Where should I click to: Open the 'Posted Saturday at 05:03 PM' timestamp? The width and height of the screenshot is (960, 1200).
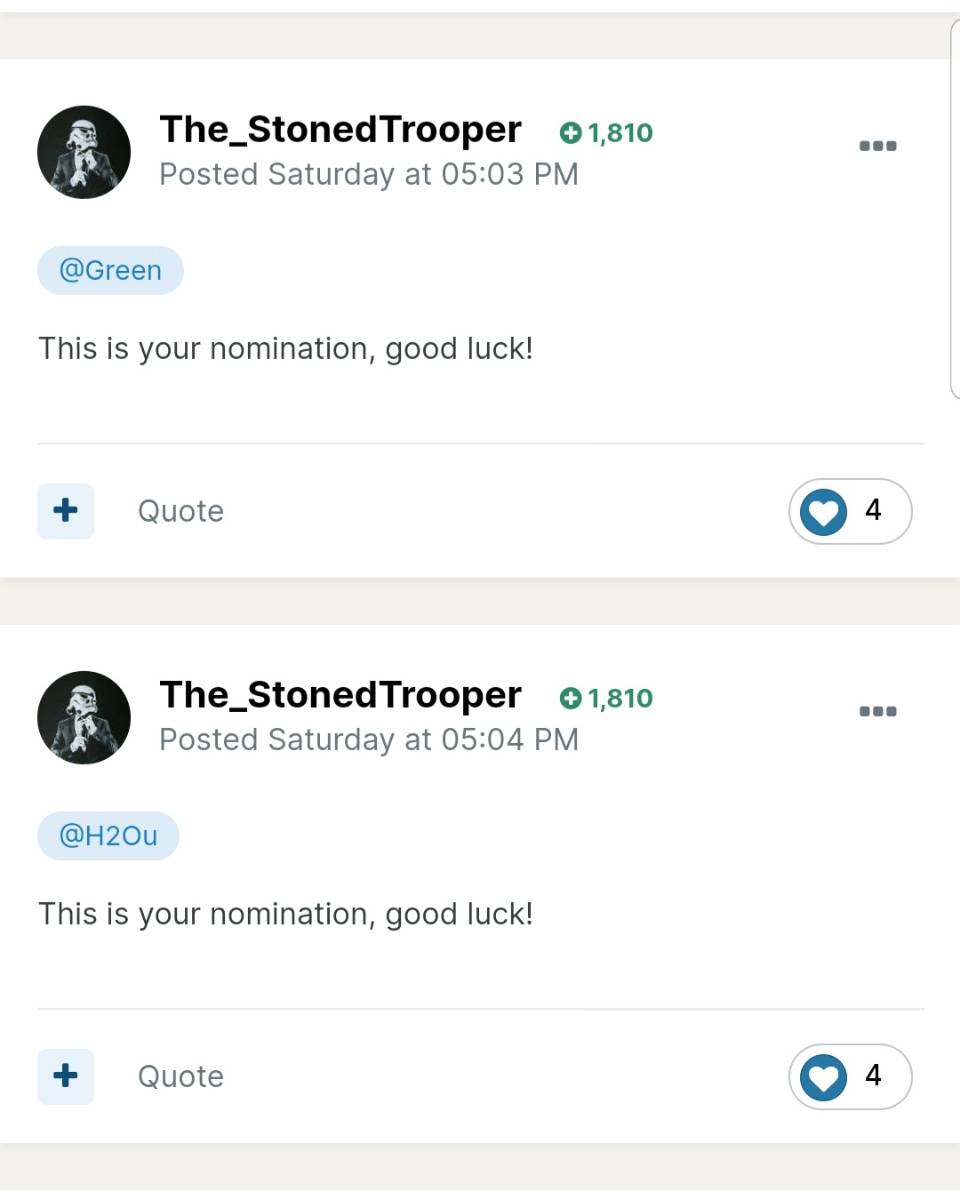[x=369, y=174]
